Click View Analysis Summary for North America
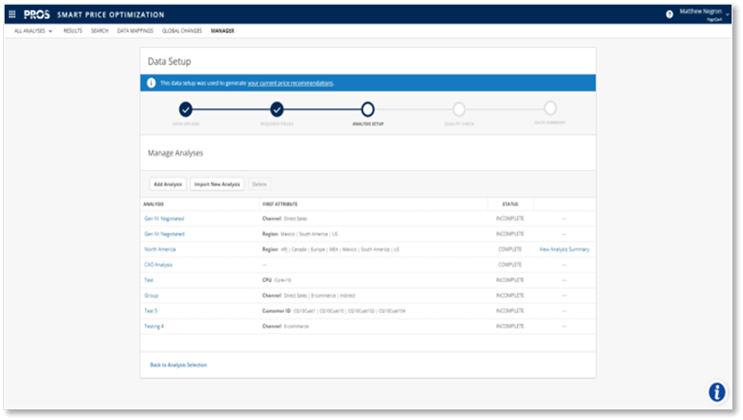The height and width of the screenshot is (420, 743). tap(564, 249)
